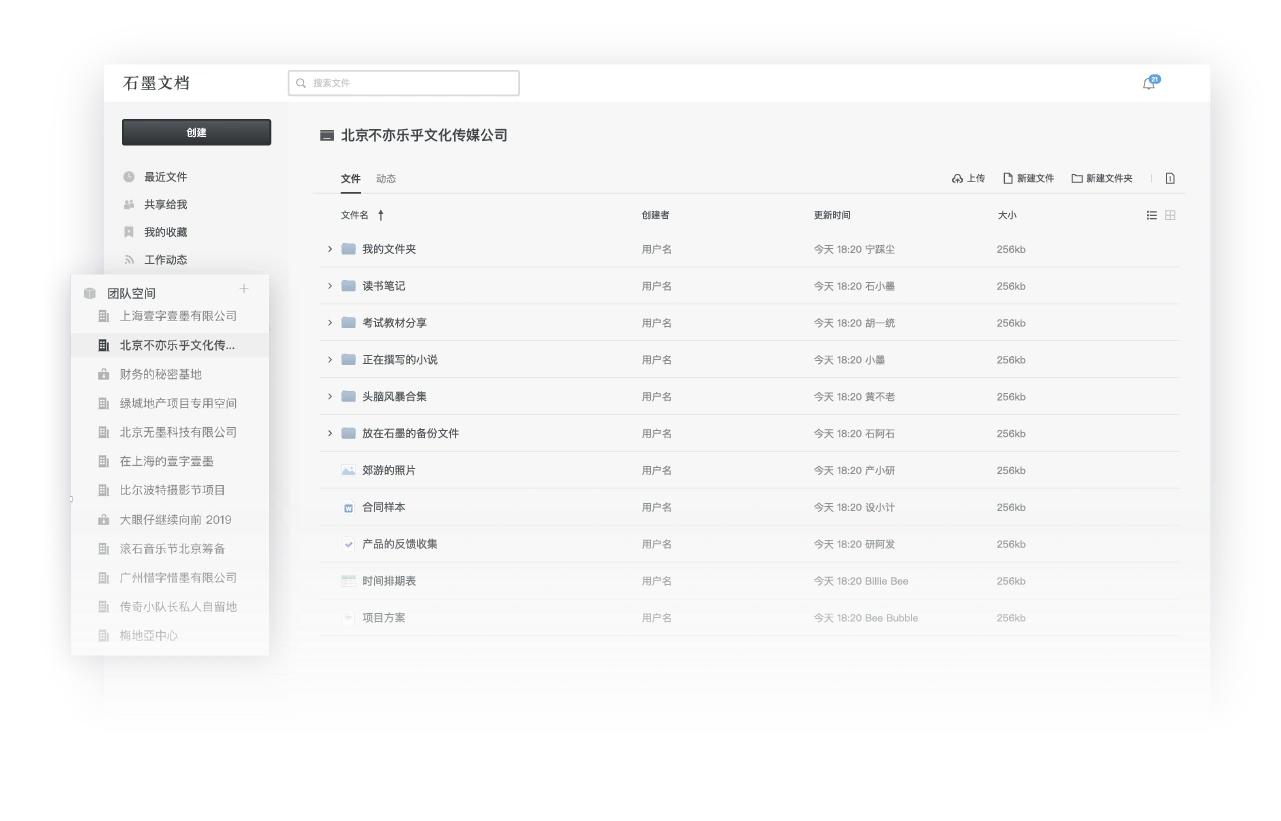Switch to grid view layout
This screenshot has width=1281, height=821.
(1170, 215)
